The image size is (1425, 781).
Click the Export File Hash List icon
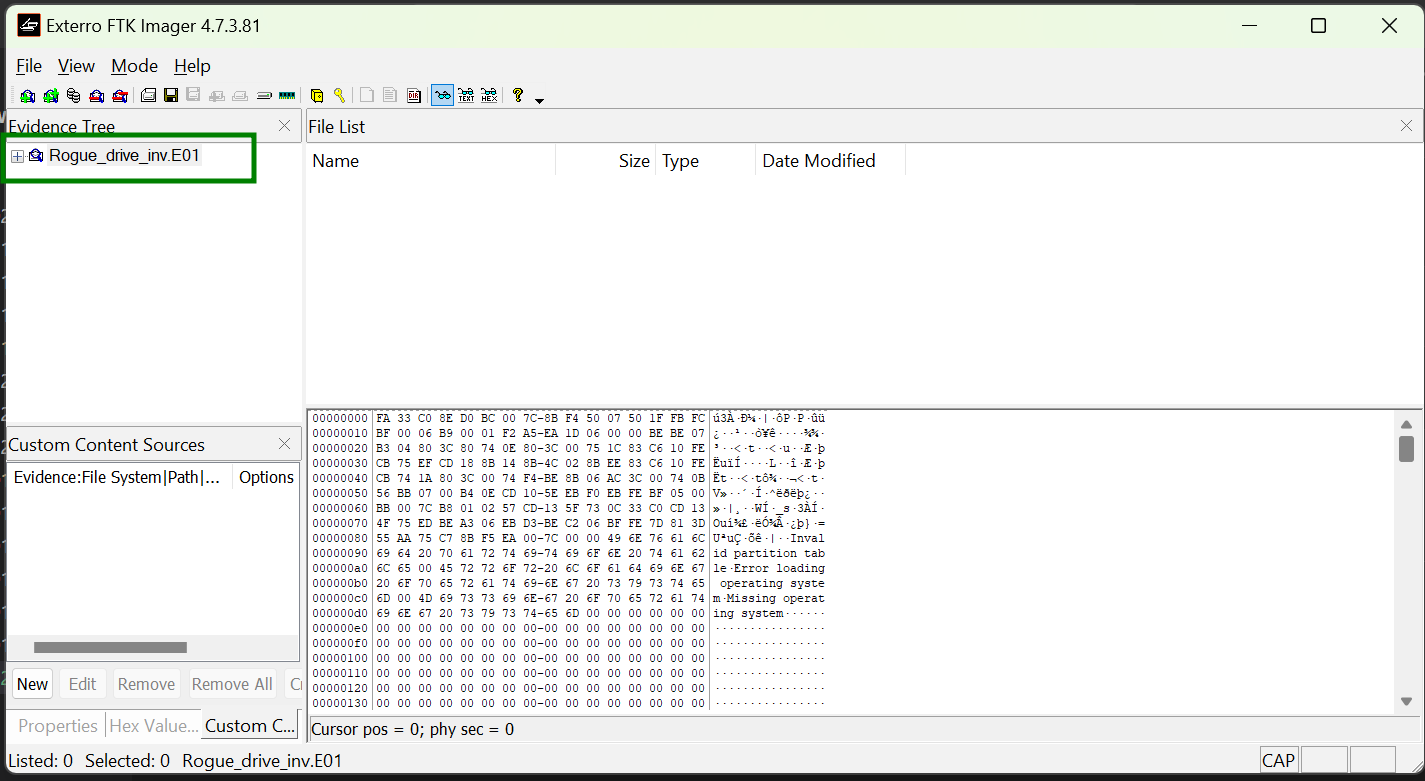(x=390, y=96)
